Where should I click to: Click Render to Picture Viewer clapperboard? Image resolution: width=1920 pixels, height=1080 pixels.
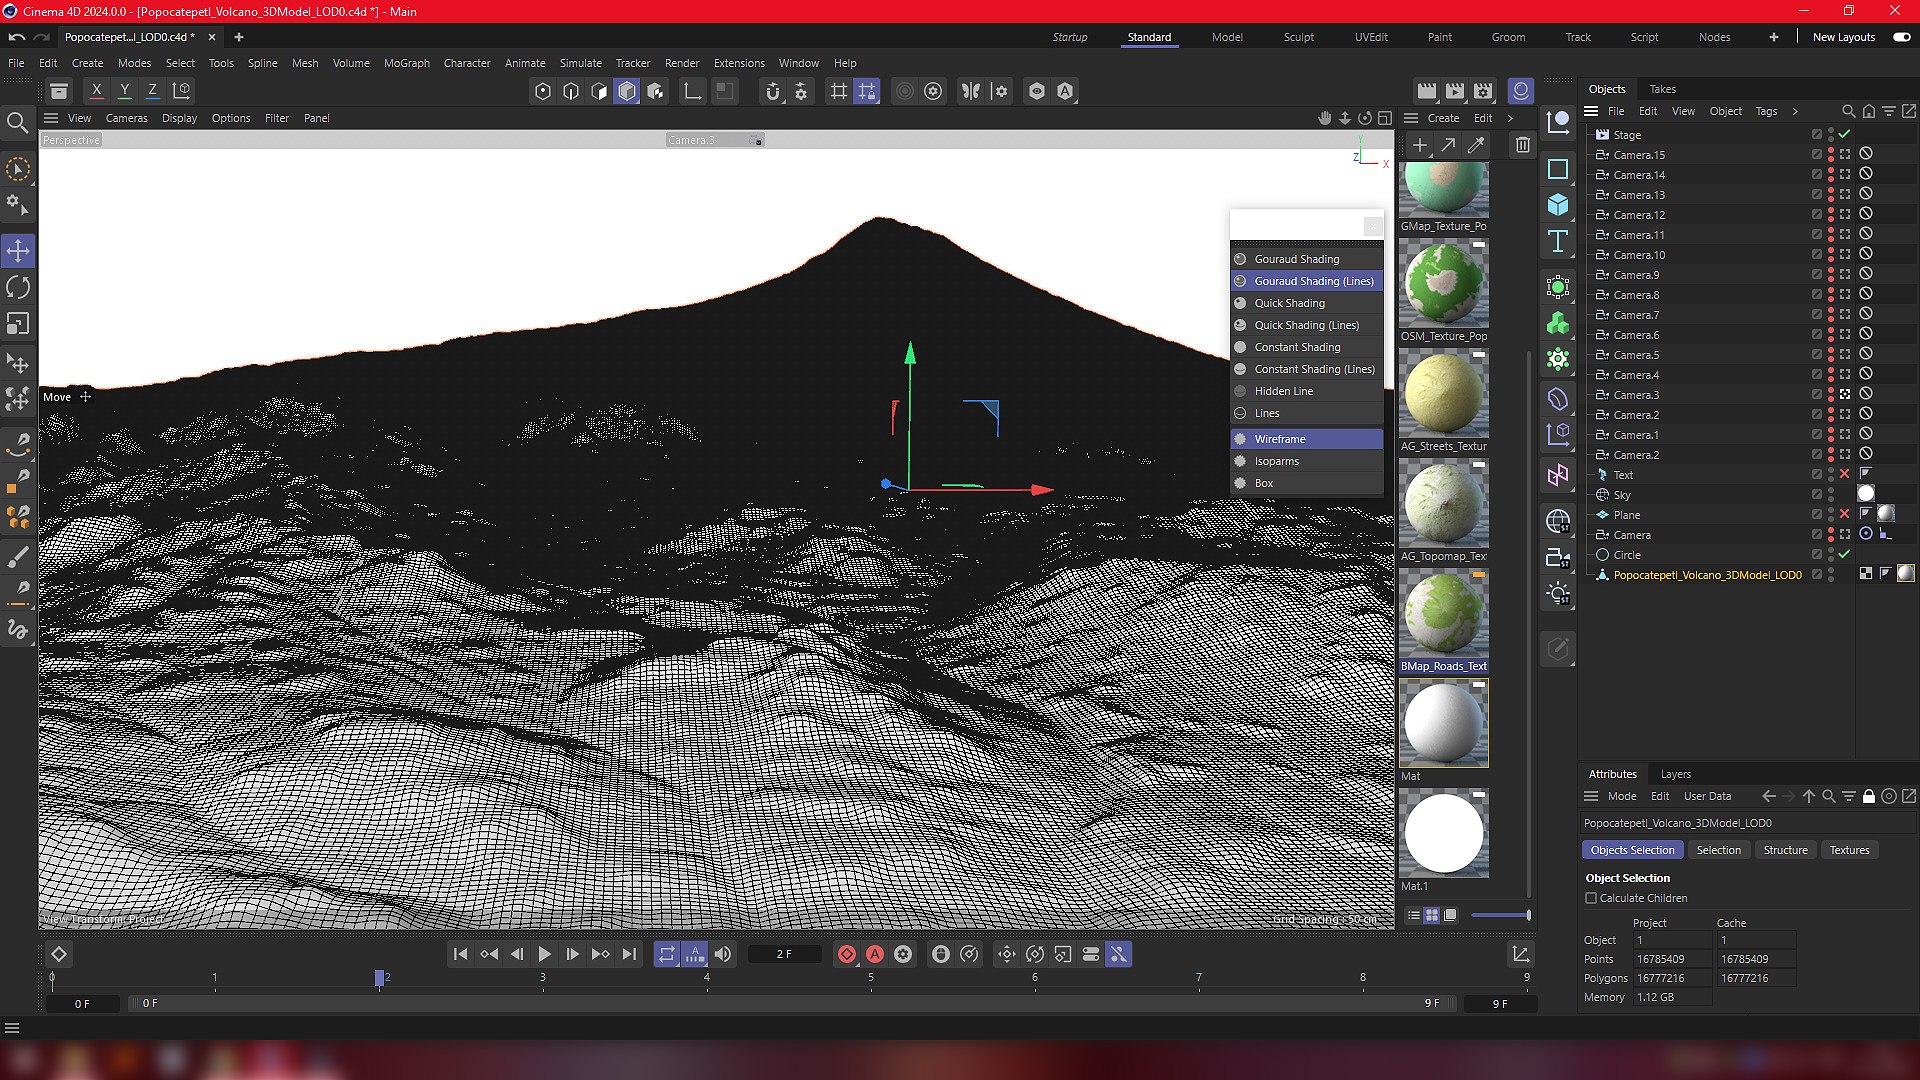[x=1455, y=91]
